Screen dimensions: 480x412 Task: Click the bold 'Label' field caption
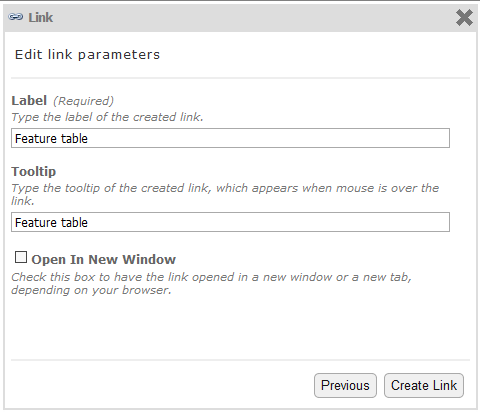(x=29, y=100)
